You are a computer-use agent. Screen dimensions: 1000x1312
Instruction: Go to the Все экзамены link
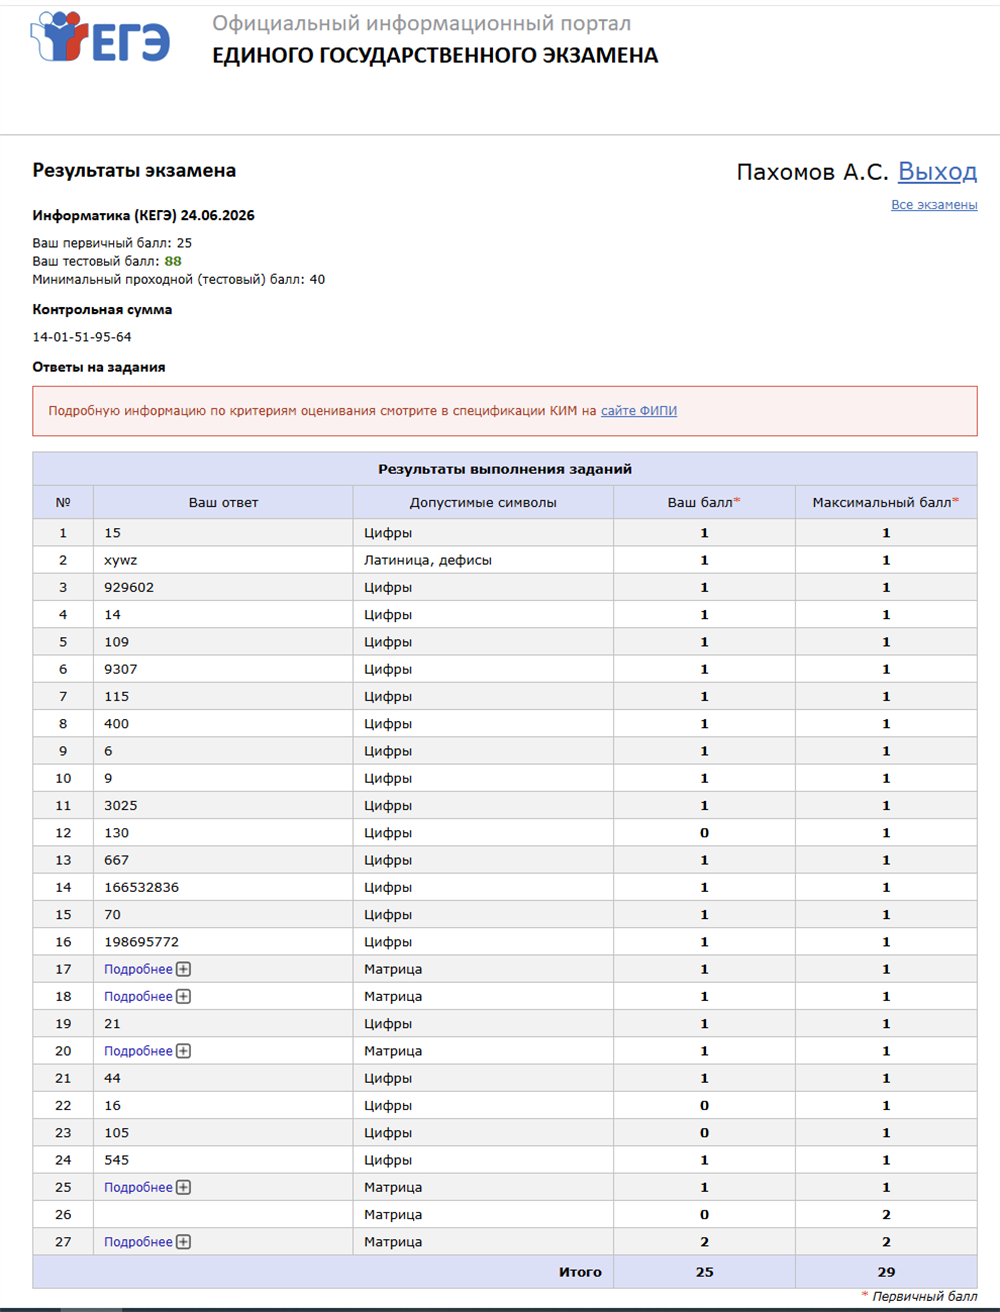point(934,205)
